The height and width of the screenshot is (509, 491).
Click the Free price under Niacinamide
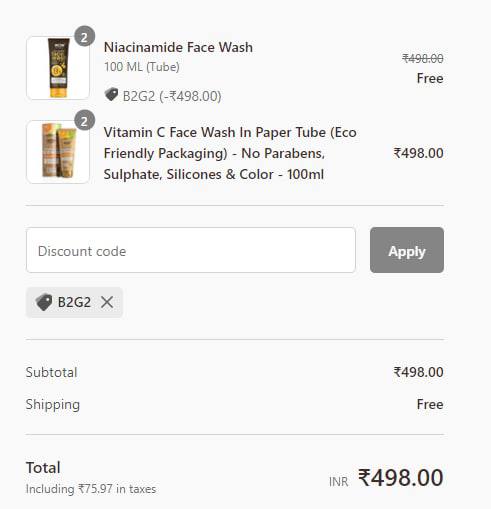tap(430, 78)
